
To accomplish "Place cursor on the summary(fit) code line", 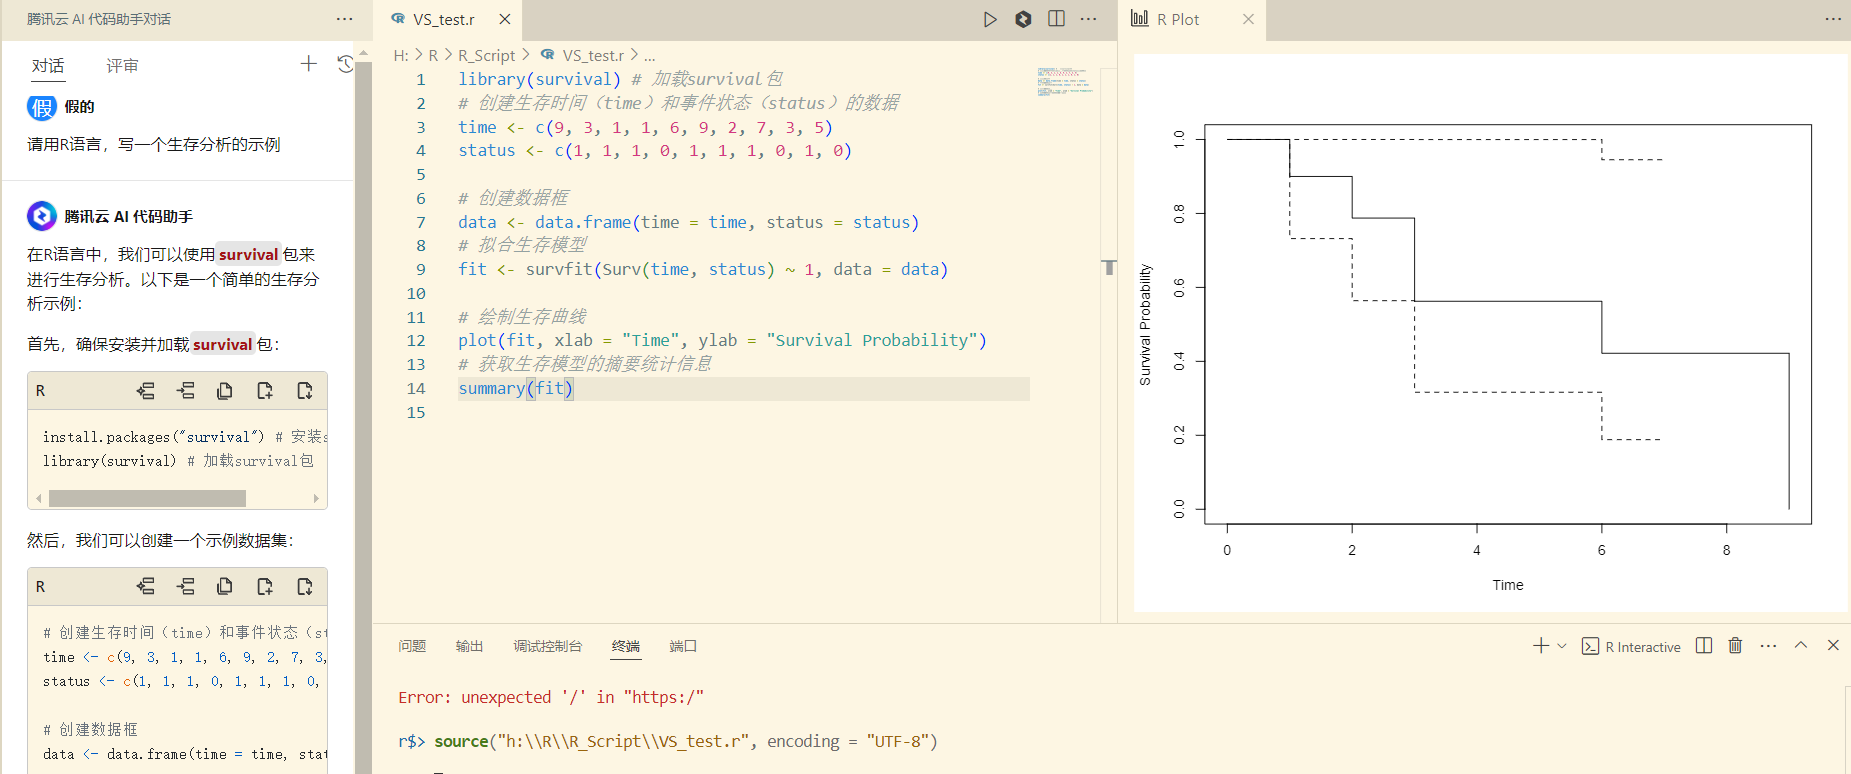I will point(516,389).
